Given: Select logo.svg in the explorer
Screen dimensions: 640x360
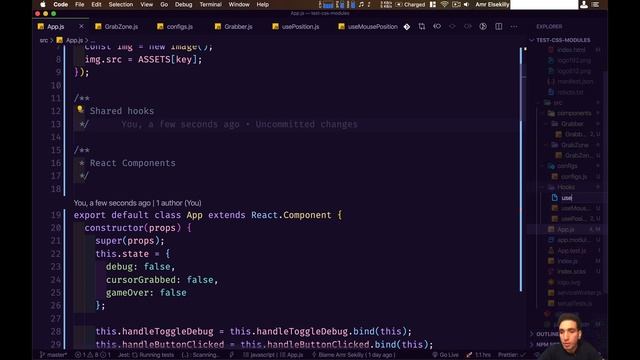Looking at the screenshot, I should click(569, 282).
